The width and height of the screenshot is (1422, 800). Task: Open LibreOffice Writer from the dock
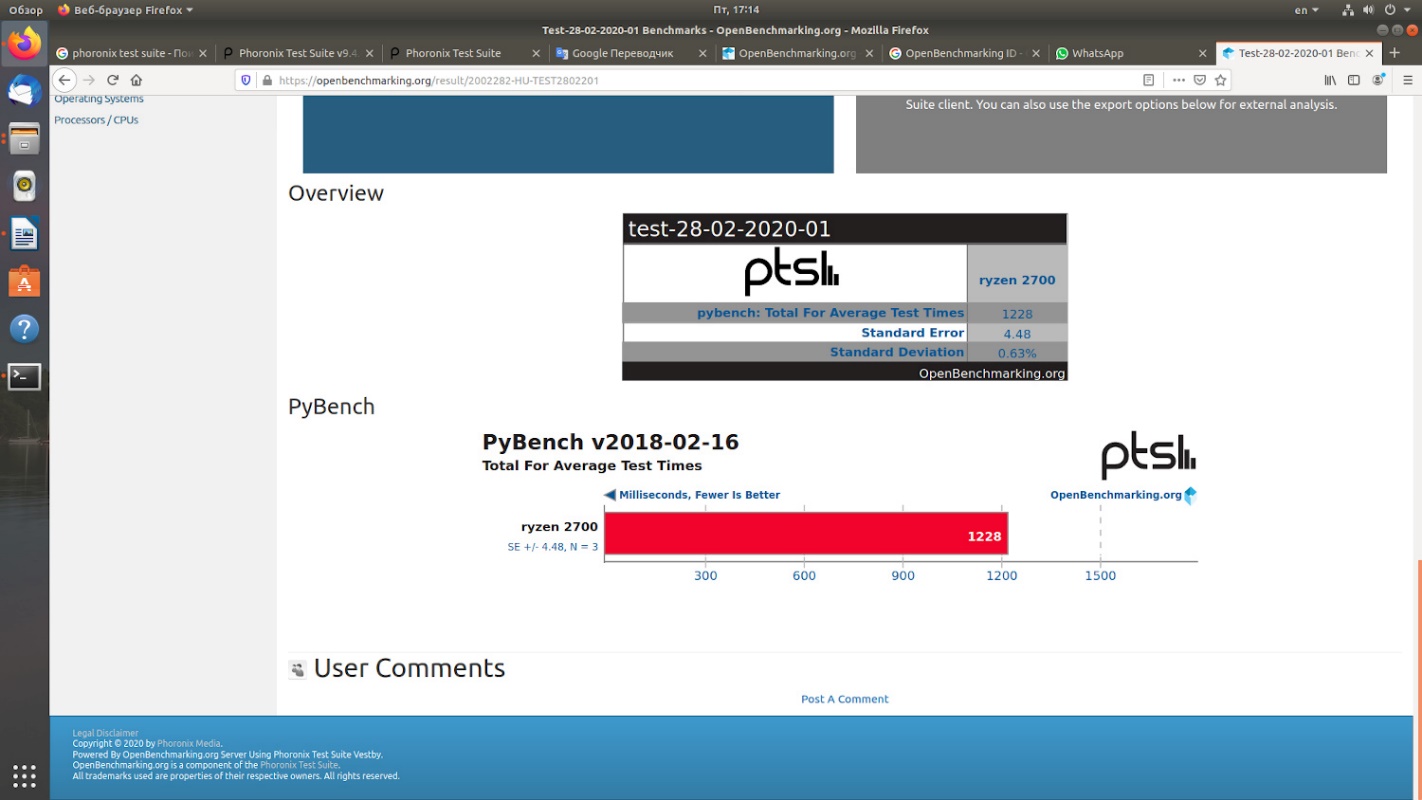(25, 235)
